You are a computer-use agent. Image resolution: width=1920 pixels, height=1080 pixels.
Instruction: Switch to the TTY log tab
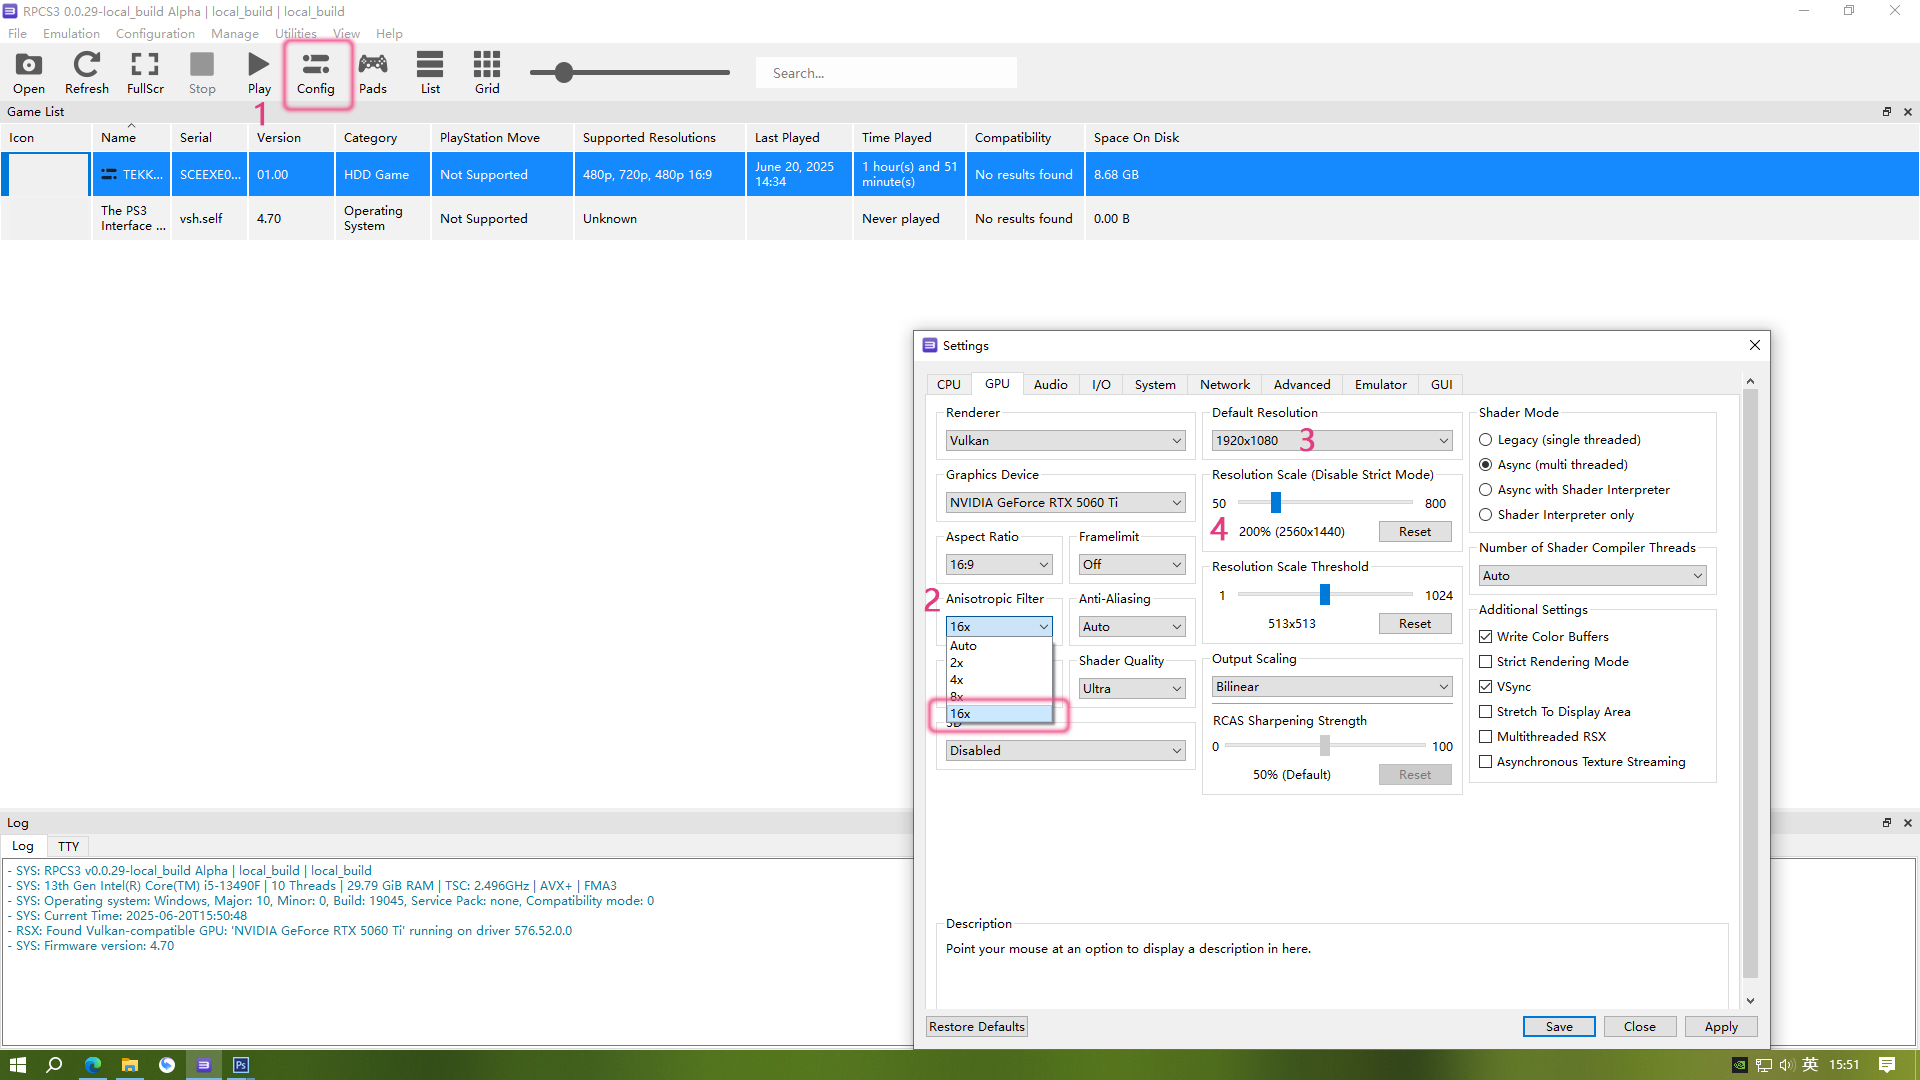68,846
